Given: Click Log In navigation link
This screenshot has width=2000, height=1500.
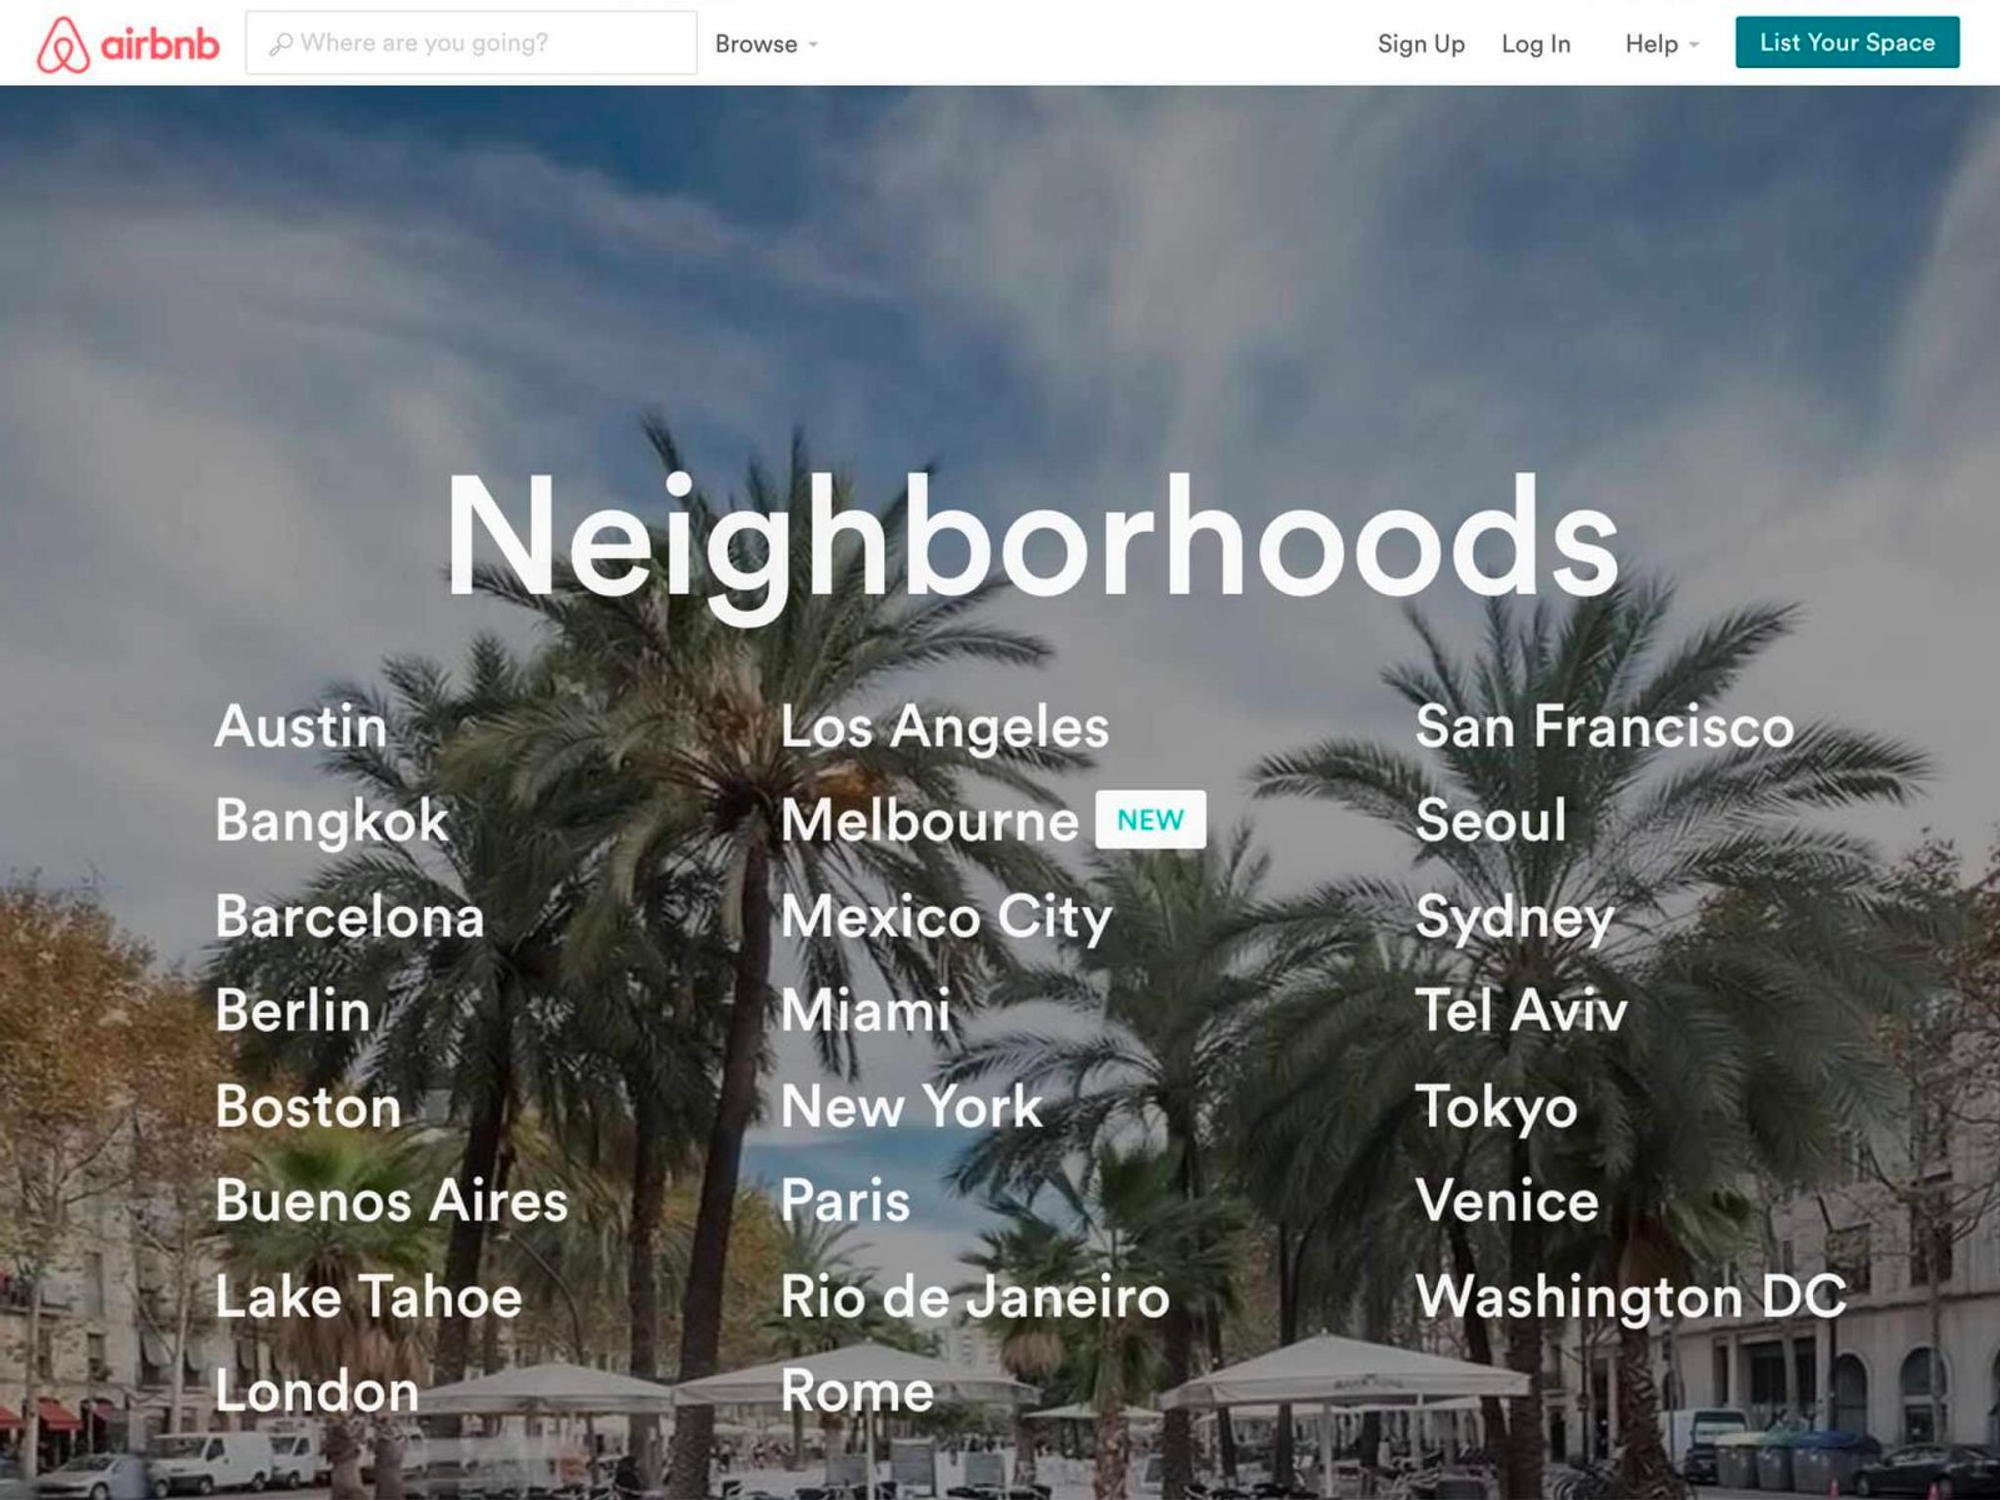Looking at the screenshot, I should [1537, 43].
